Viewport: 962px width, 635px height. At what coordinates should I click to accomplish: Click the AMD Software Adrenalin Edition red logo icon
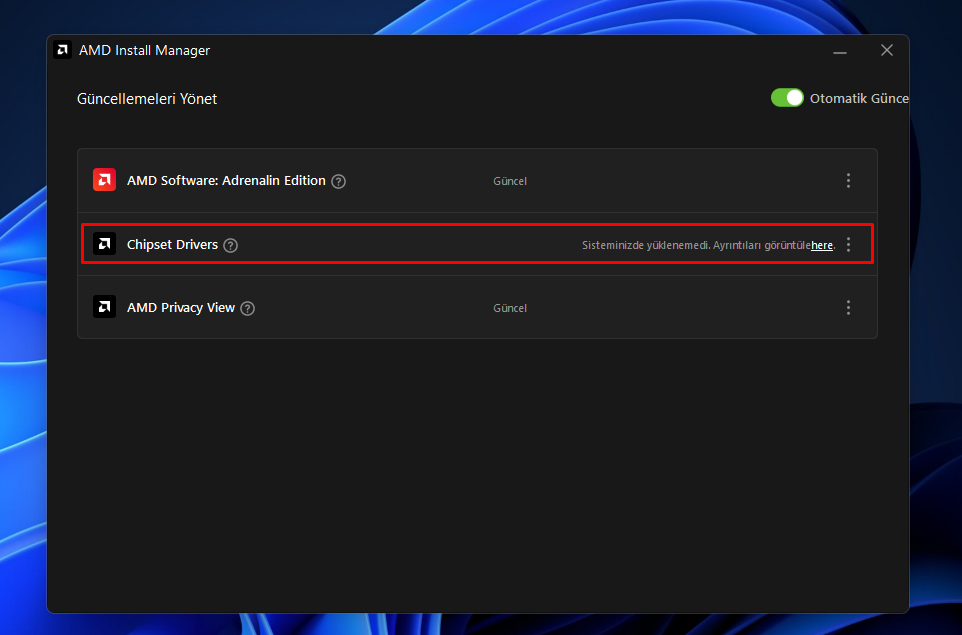pos(104,180)
